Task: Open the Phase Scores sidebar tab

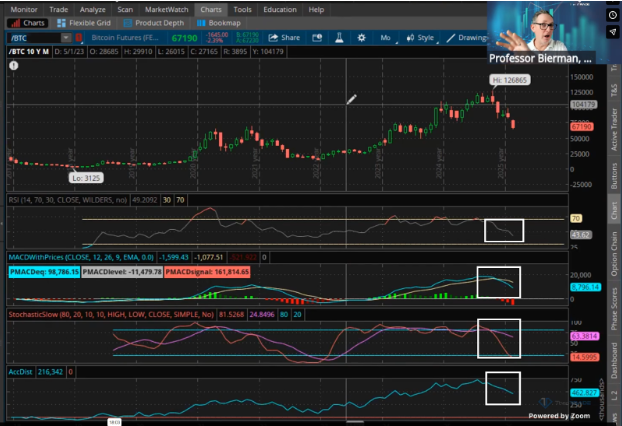Action: pos(614,308)
